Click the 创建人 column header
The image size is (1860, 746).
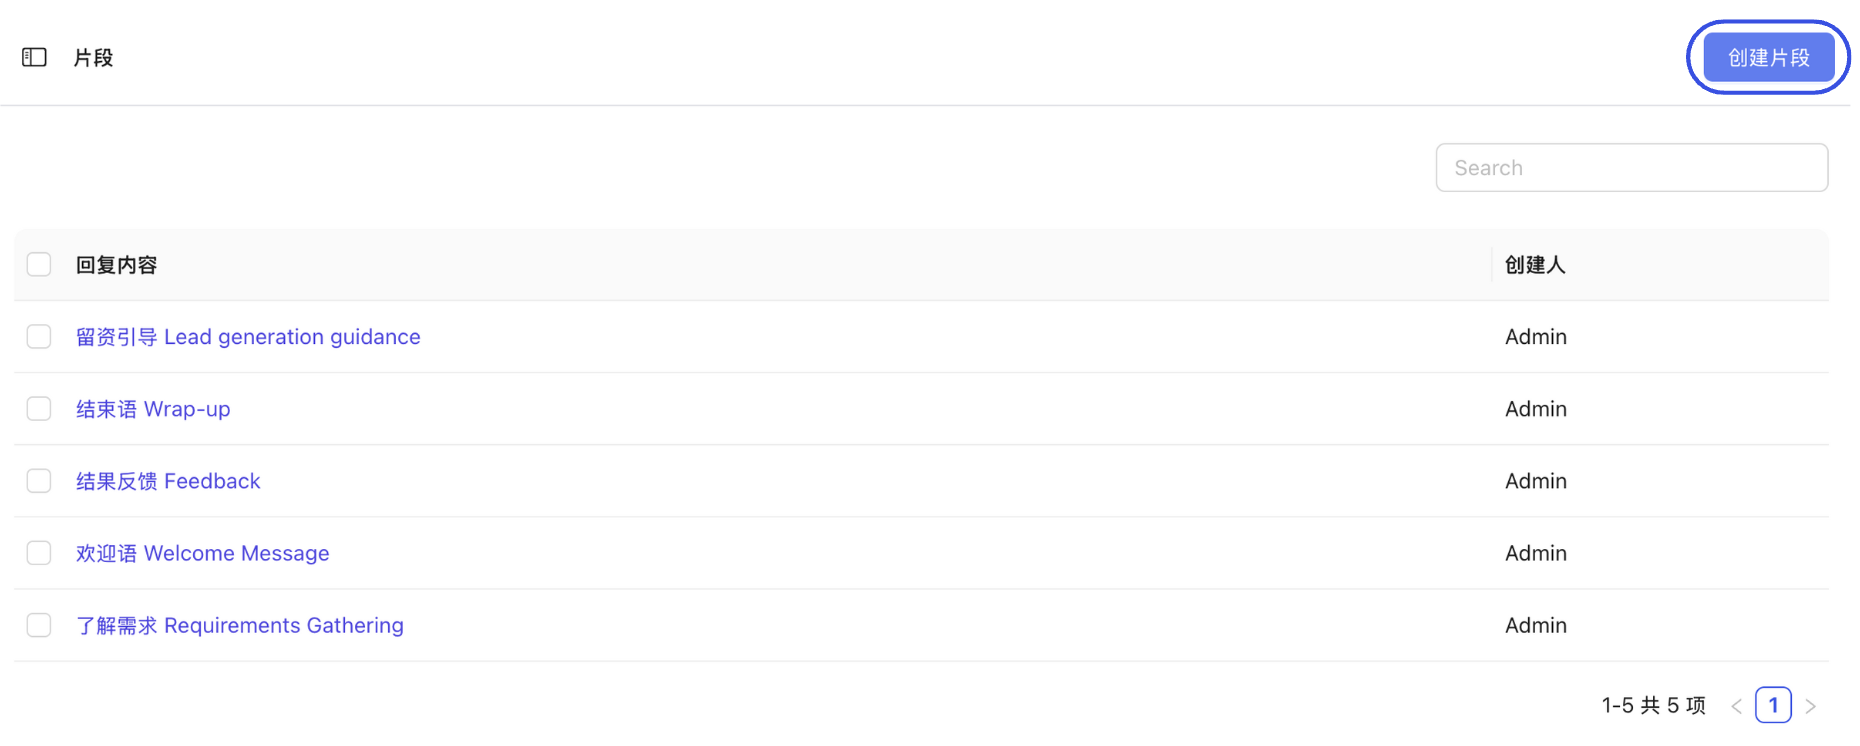pyautogui.click(x=1535, y=265)
